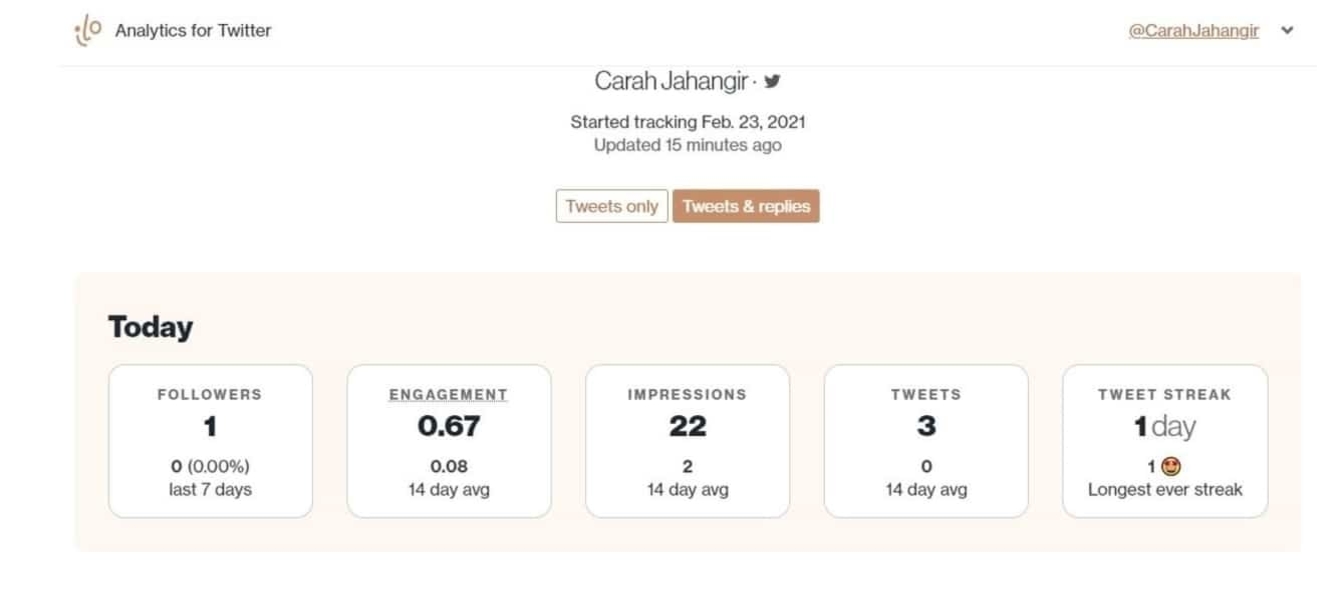Click the smiley emoji in Tweet Streak
The width and height of the screenshot is (1342, 592).
pos(1171,466)
